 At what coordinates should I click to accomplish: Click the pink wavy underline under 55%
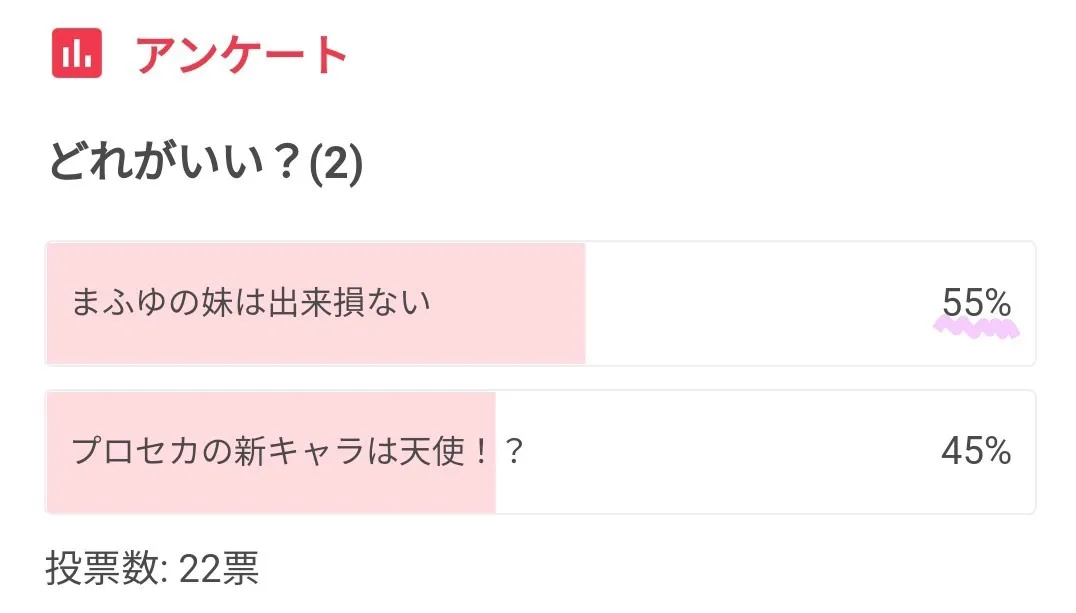coord(976,328)
